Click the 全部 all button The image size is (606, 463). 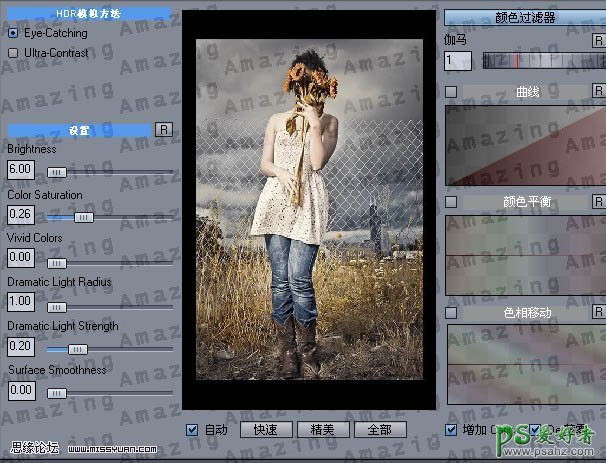pos(380,430)
